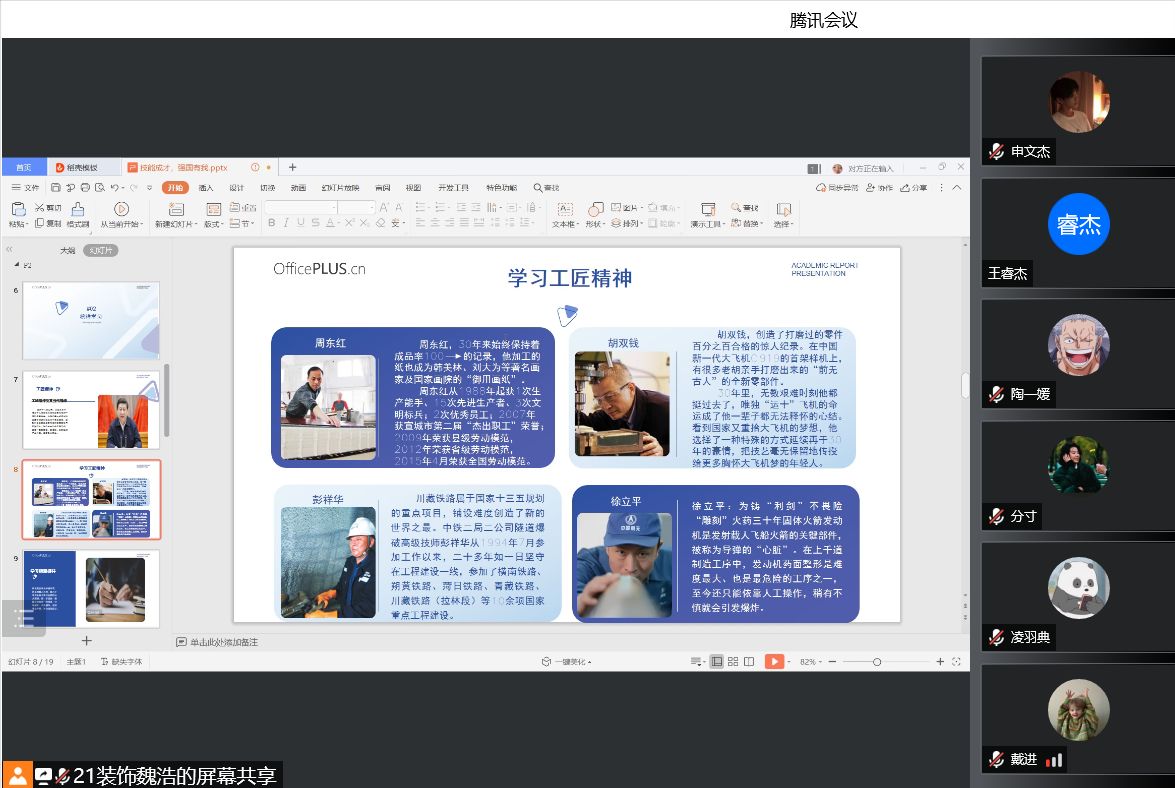The image size is (1175, 788).
Task: Select slide 7 thumbnail in slide panel
Action: pos(91,409)
